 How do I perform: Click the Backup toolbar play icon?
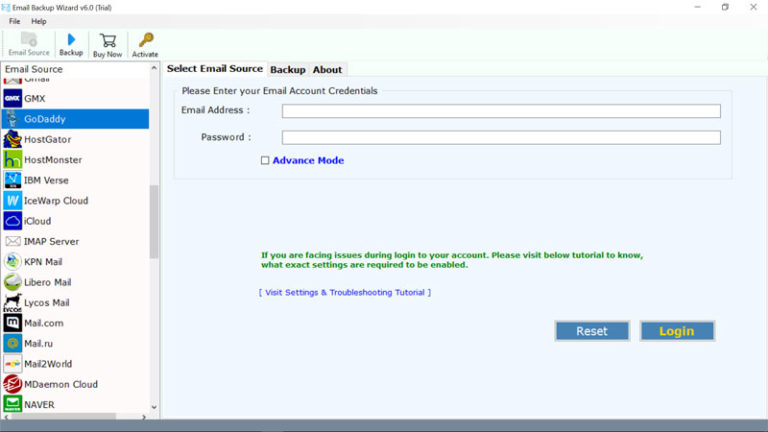(x=72, y=40)
